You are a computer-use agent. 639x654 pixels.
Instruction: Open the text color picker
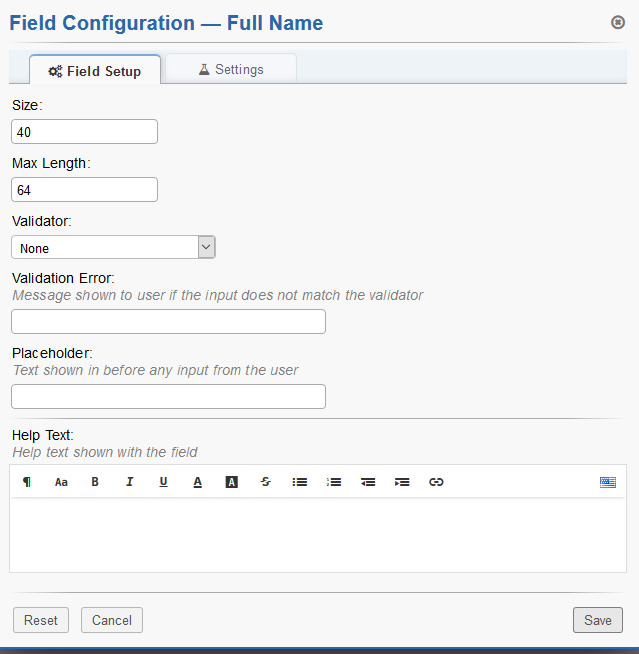(x=198, y=482)
